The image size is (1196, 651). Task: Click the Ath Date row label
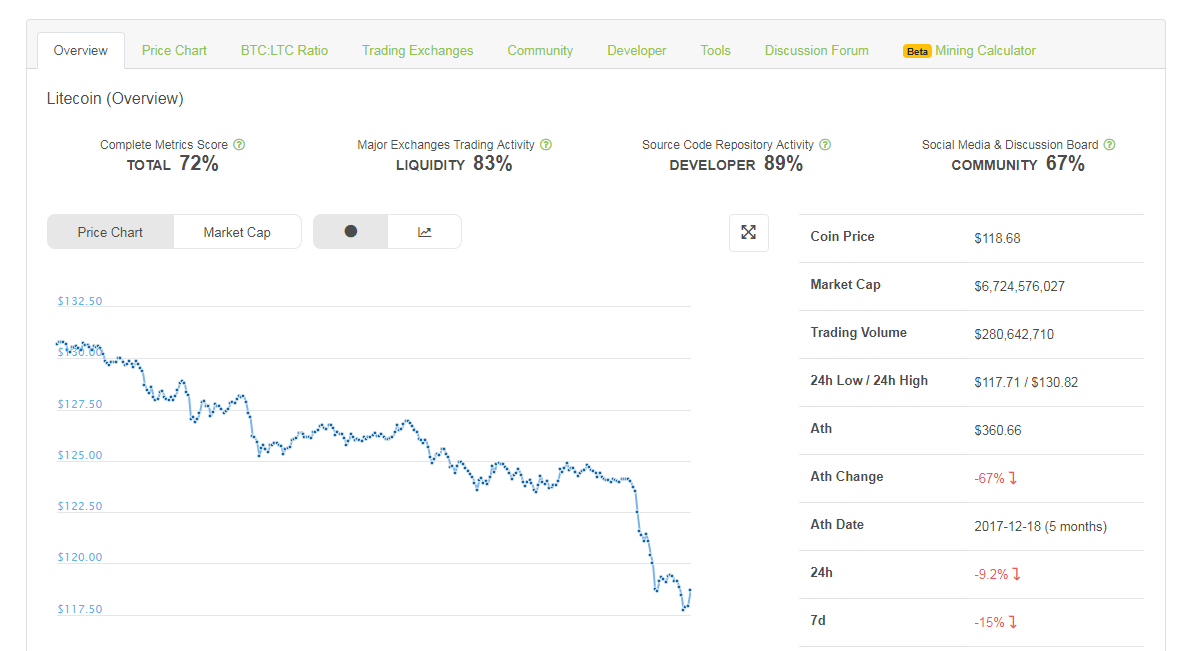click(837, 525)
